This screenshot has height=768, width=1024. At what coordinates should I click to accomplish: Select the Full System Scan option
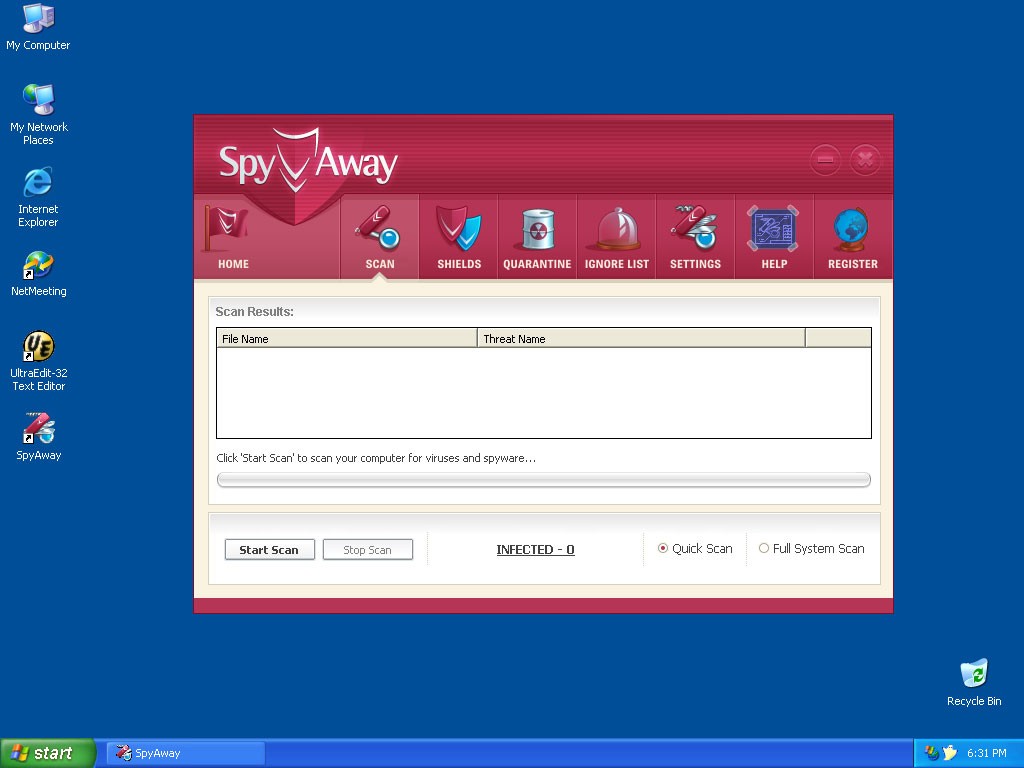[764, 549]
